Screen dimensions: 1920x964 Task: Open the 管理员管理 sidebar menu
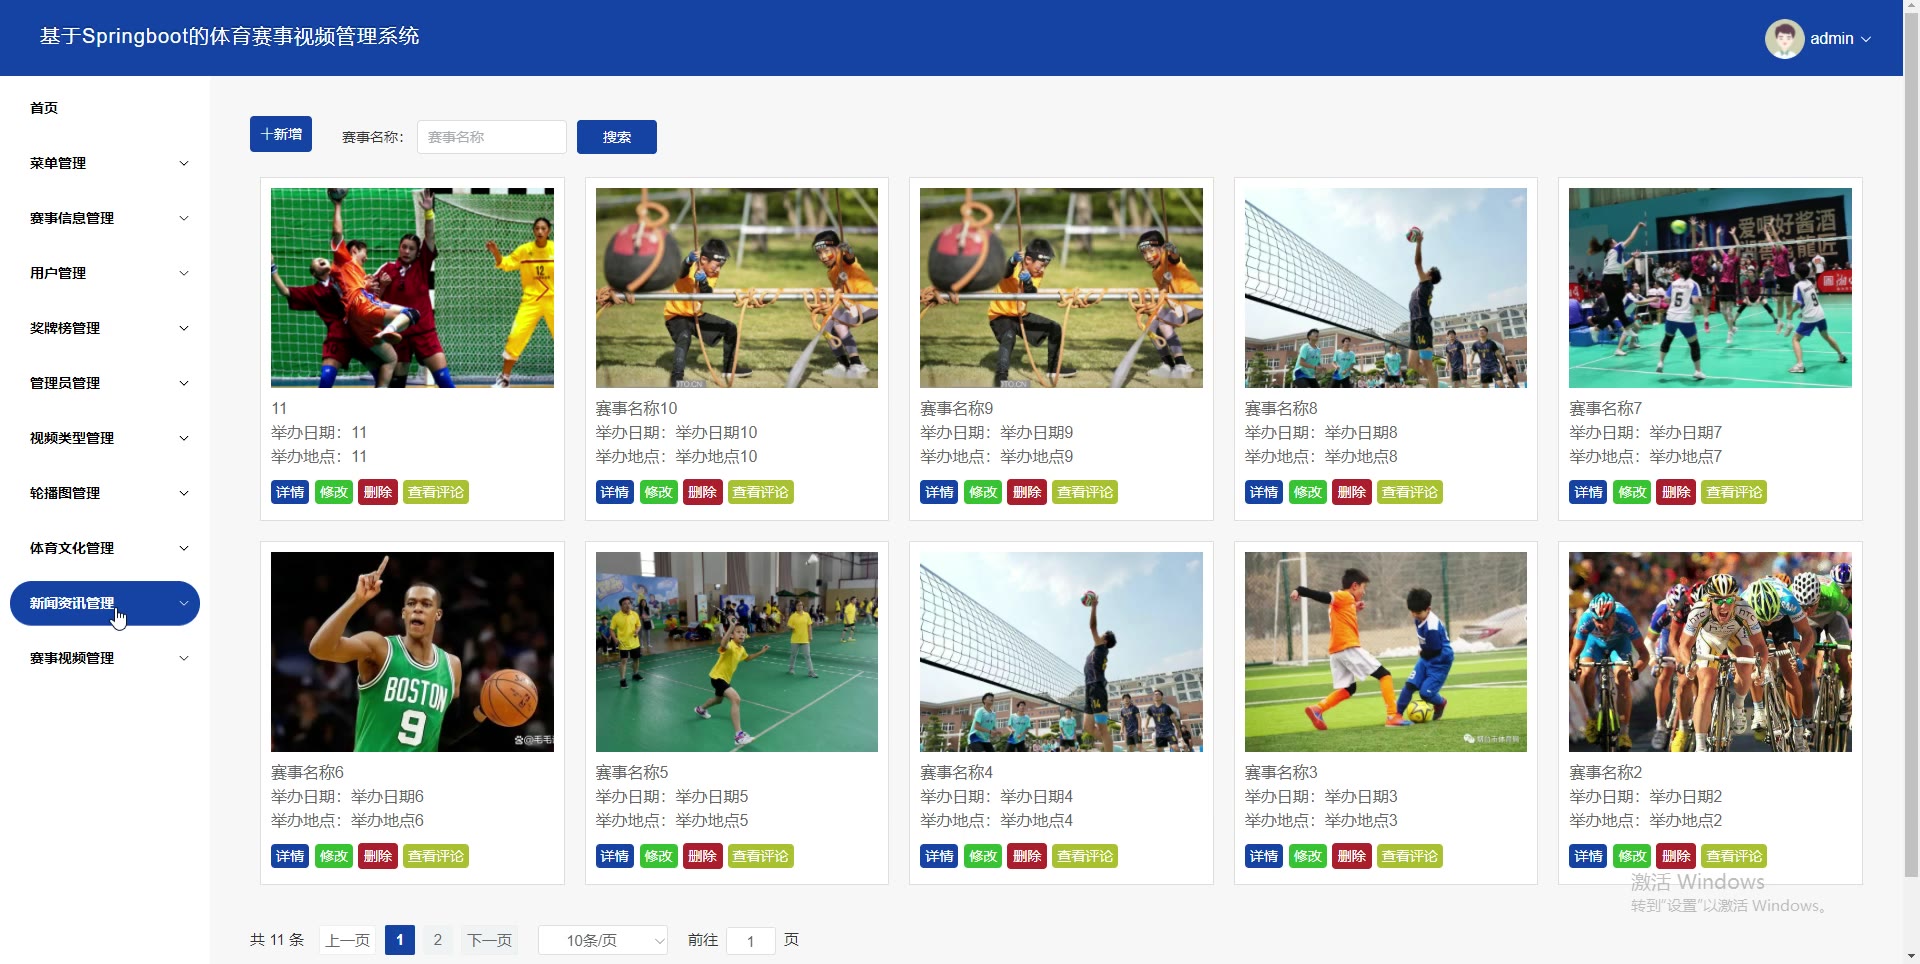[105, 383]
